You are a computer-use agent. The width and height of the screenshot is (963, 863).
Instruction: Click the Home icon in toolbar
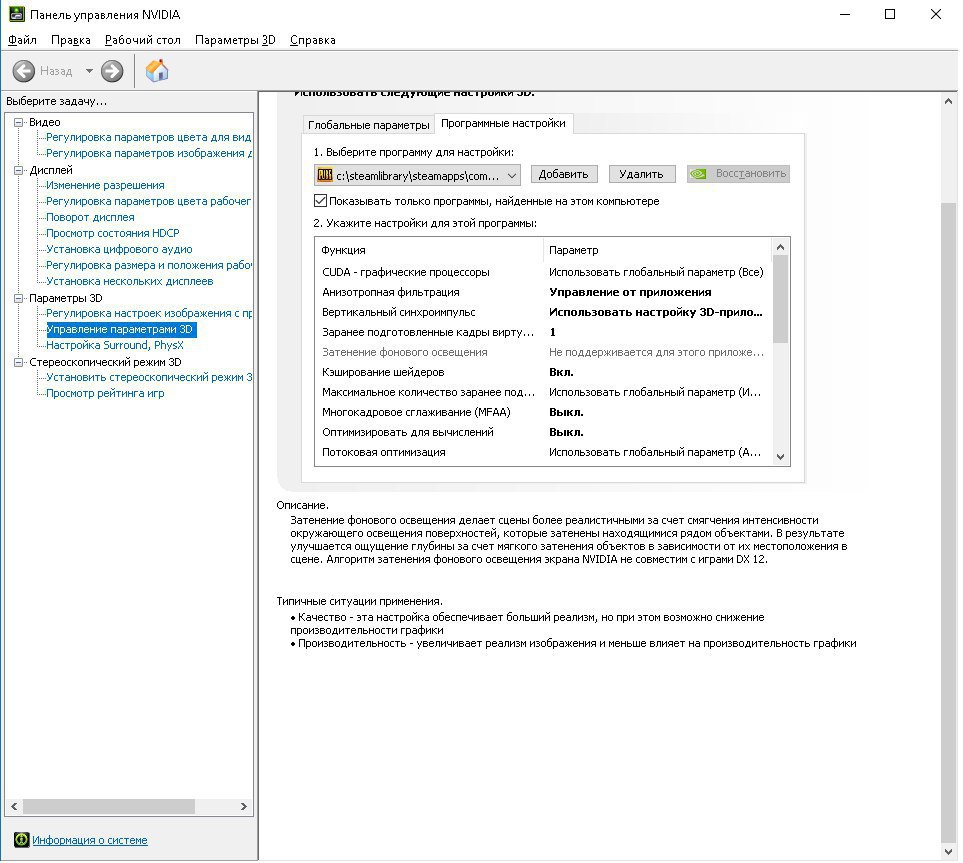pyautogui.click(x=157, y=71)
